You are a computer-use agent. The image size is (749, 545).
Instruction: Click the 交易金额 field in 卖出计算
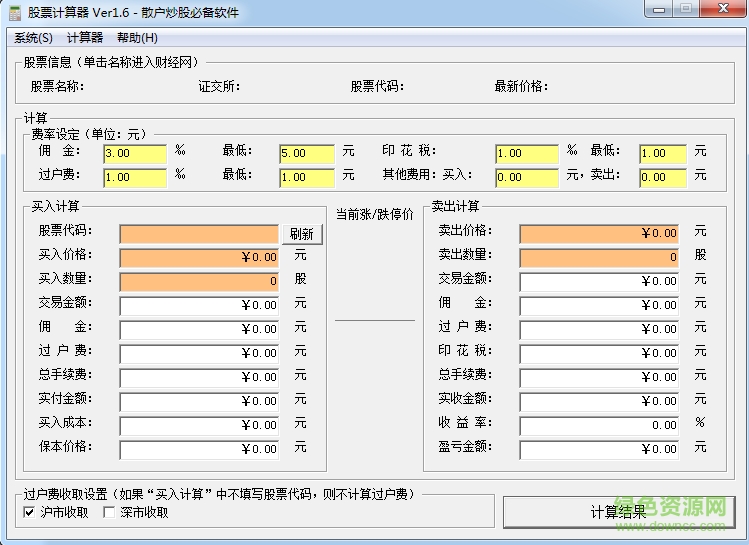(x=599, y=282)
